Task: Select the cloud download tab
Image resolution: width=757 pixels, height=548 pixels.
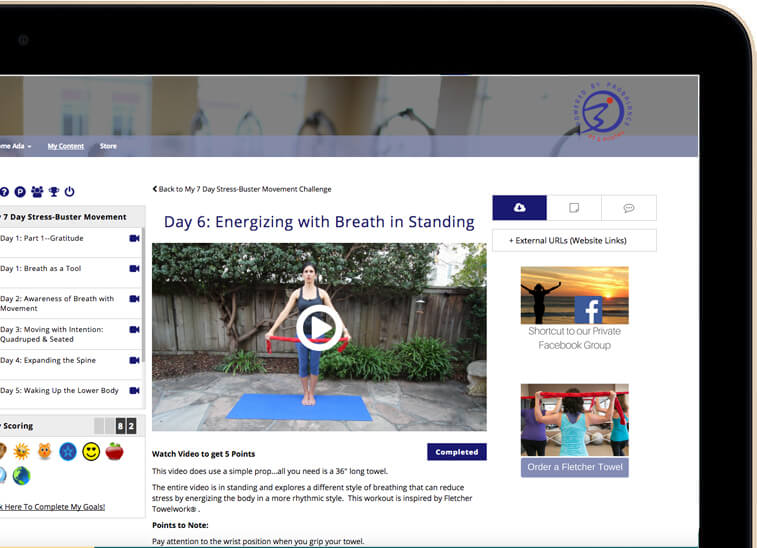Action: point(519,208)
